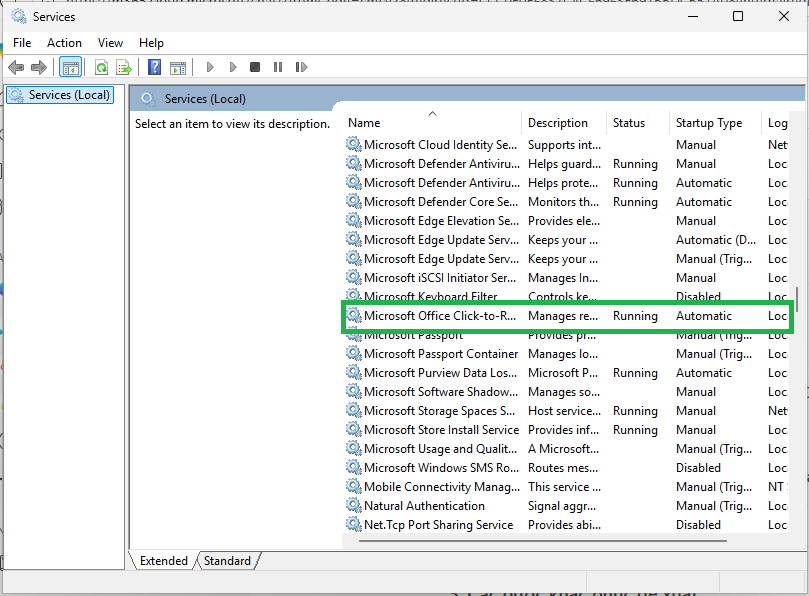Click the Export List toolbar icon
This screenshot has height=596, width=809.
[124, 67]
